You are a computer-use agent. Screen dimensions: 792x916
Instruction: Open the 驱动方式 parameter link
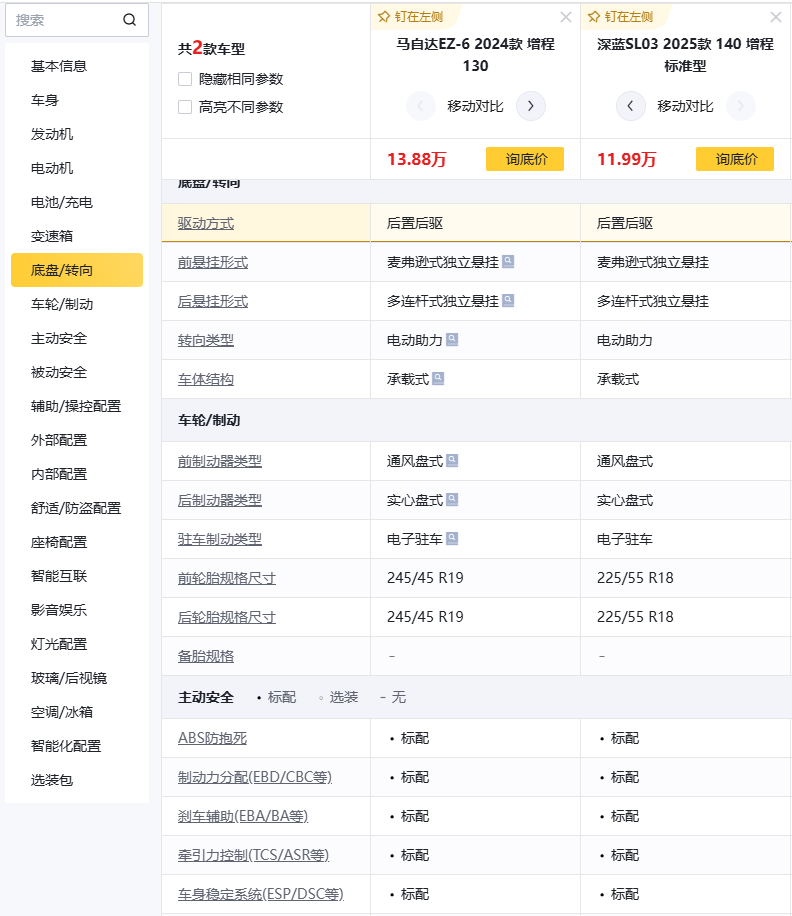point(206,223)
